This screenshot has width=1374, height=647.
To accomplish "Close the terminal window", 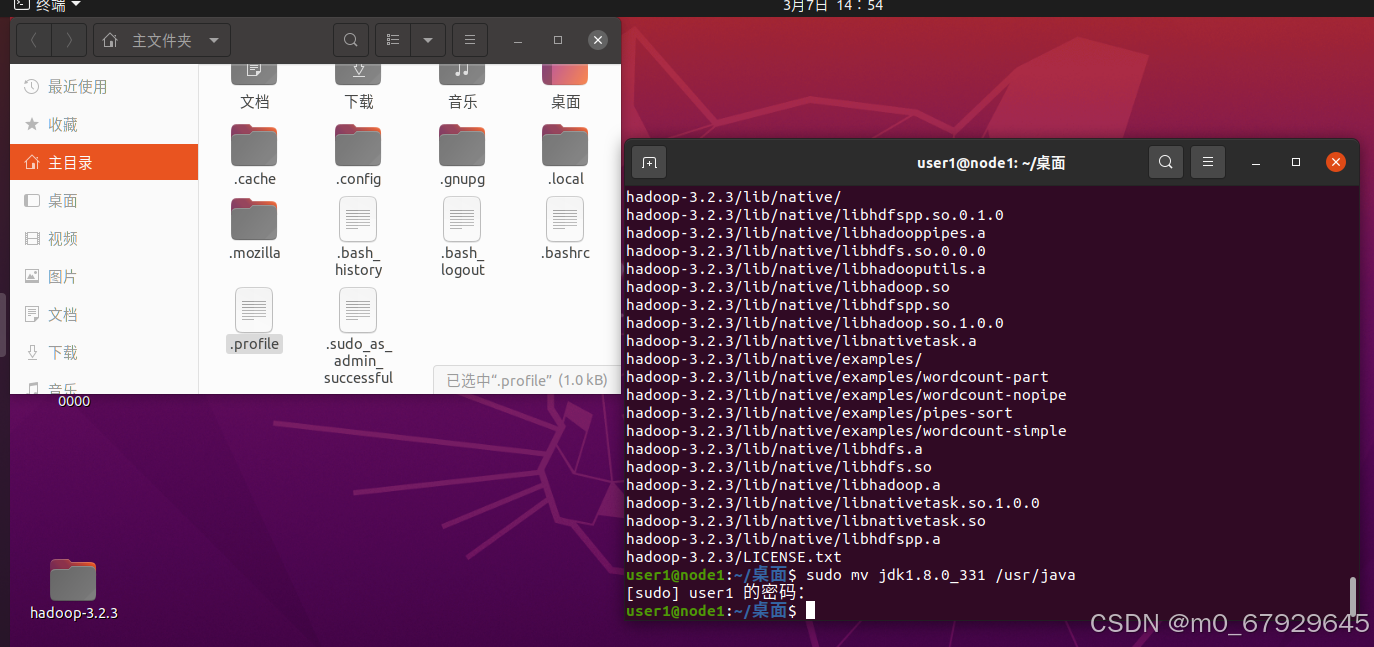I will [1335, 162].
